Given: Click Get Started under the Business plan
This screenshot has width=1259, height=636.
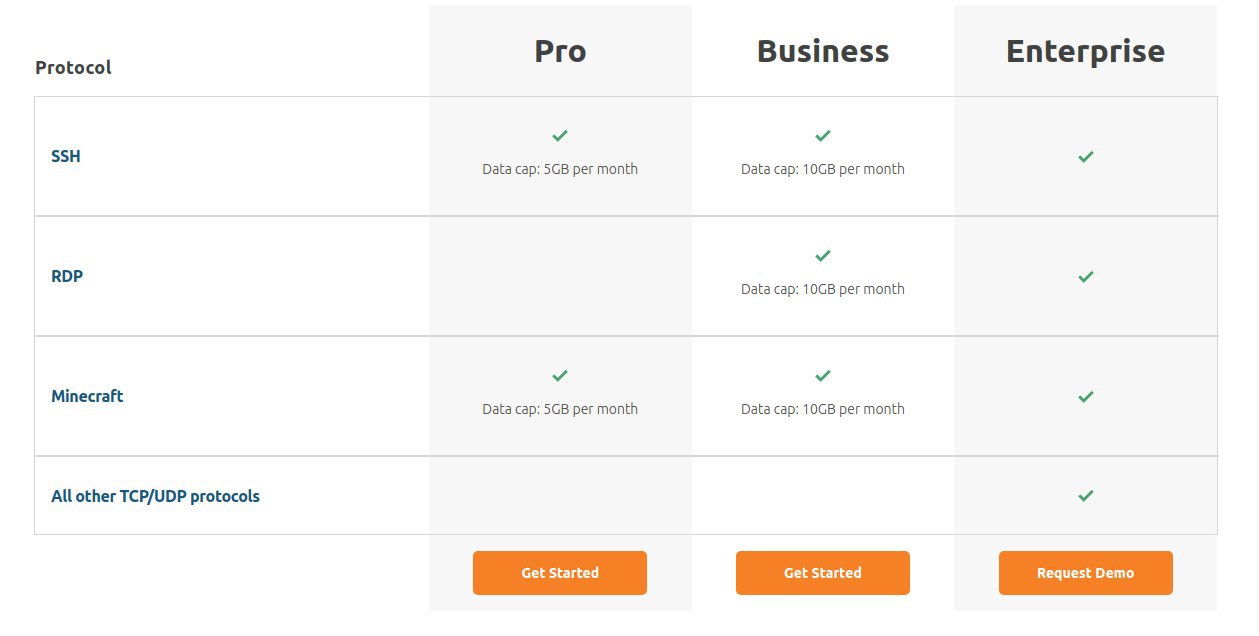Looking at the screenshot, I should [823, 573].
